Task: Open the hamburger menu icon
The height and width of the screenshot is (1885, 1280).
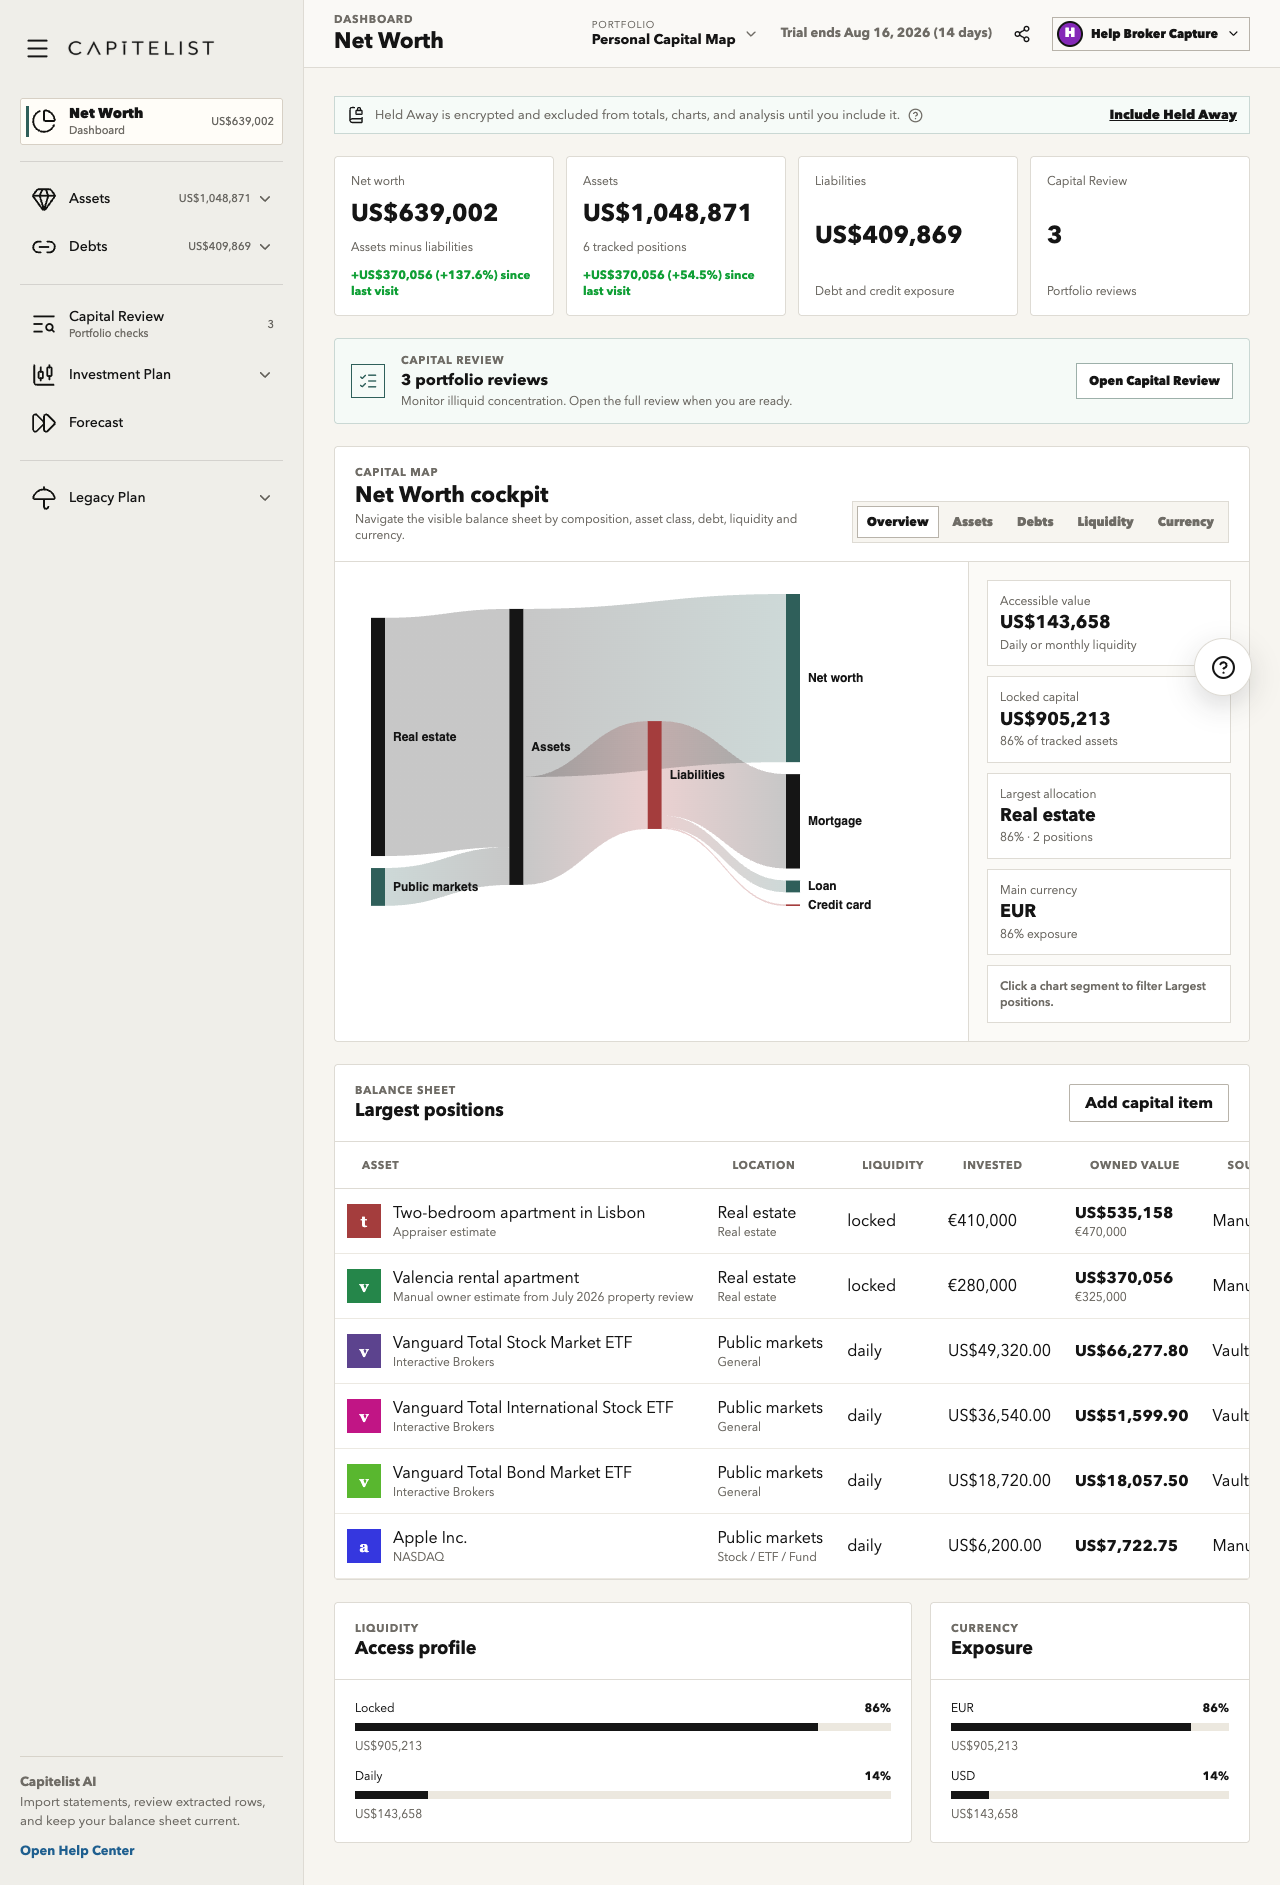Action: tap(38, 48)
